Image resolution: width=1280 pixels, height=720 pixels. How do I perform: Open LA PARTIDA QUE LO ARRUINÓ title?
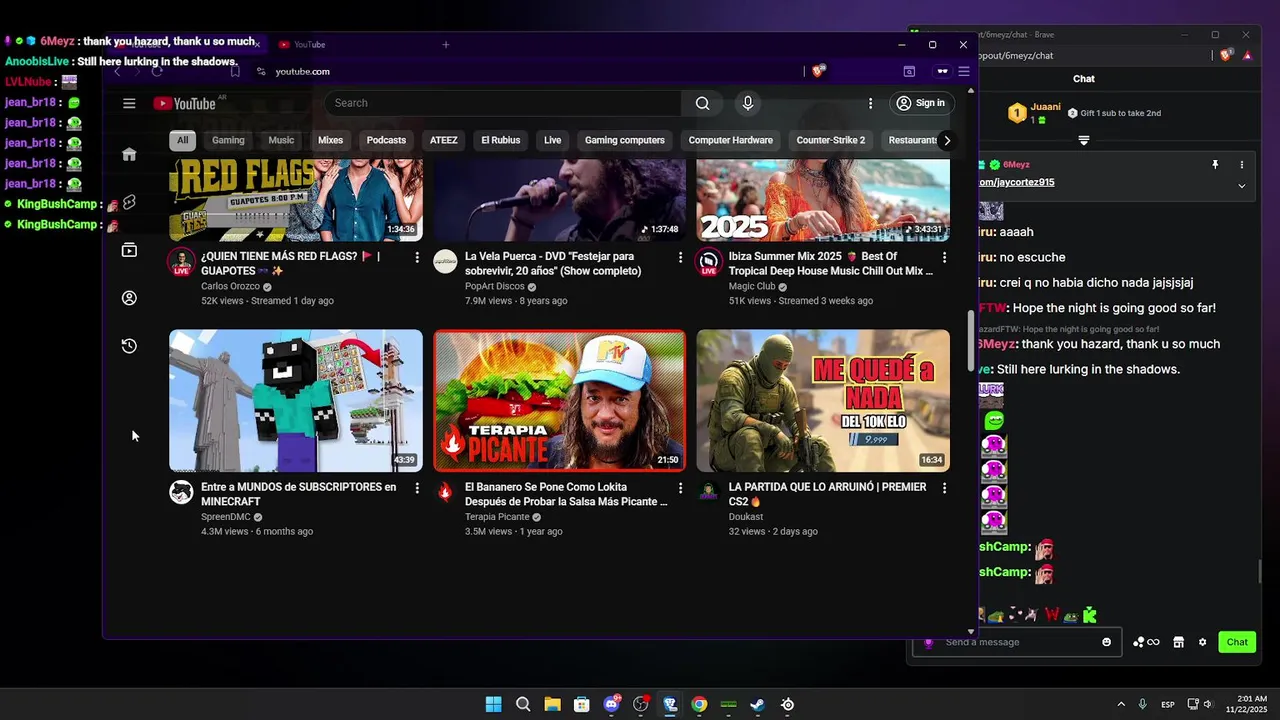[827, 494]
